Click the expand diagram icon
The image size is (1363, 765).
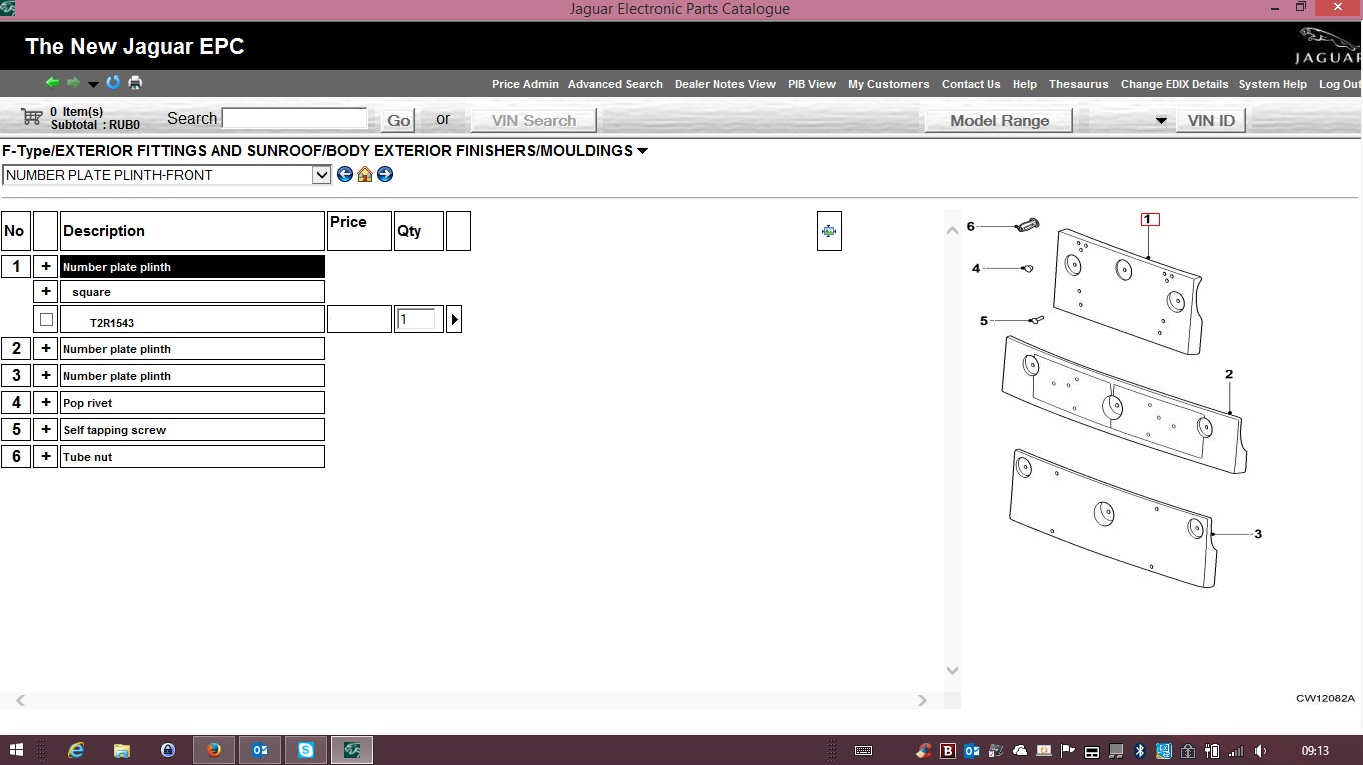point(829,231)
